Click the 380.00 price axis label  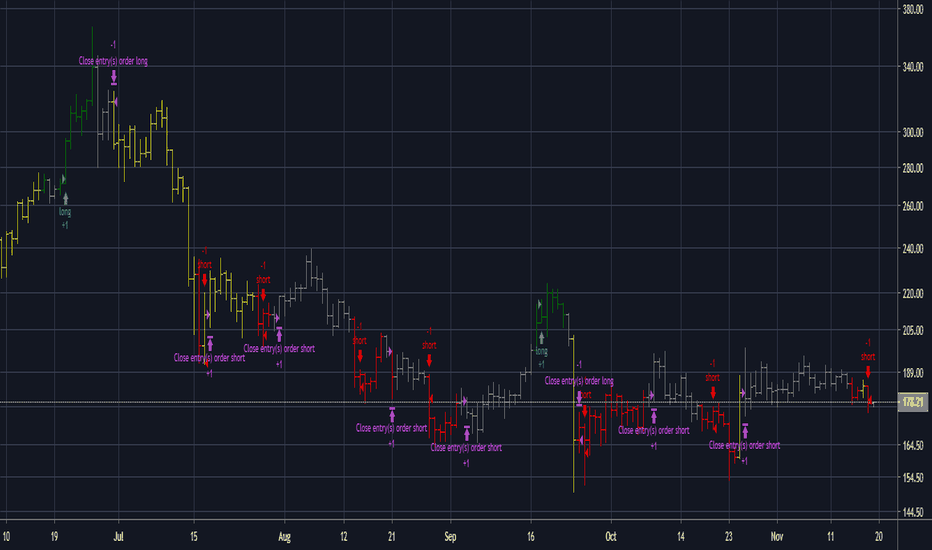[912, 10]
